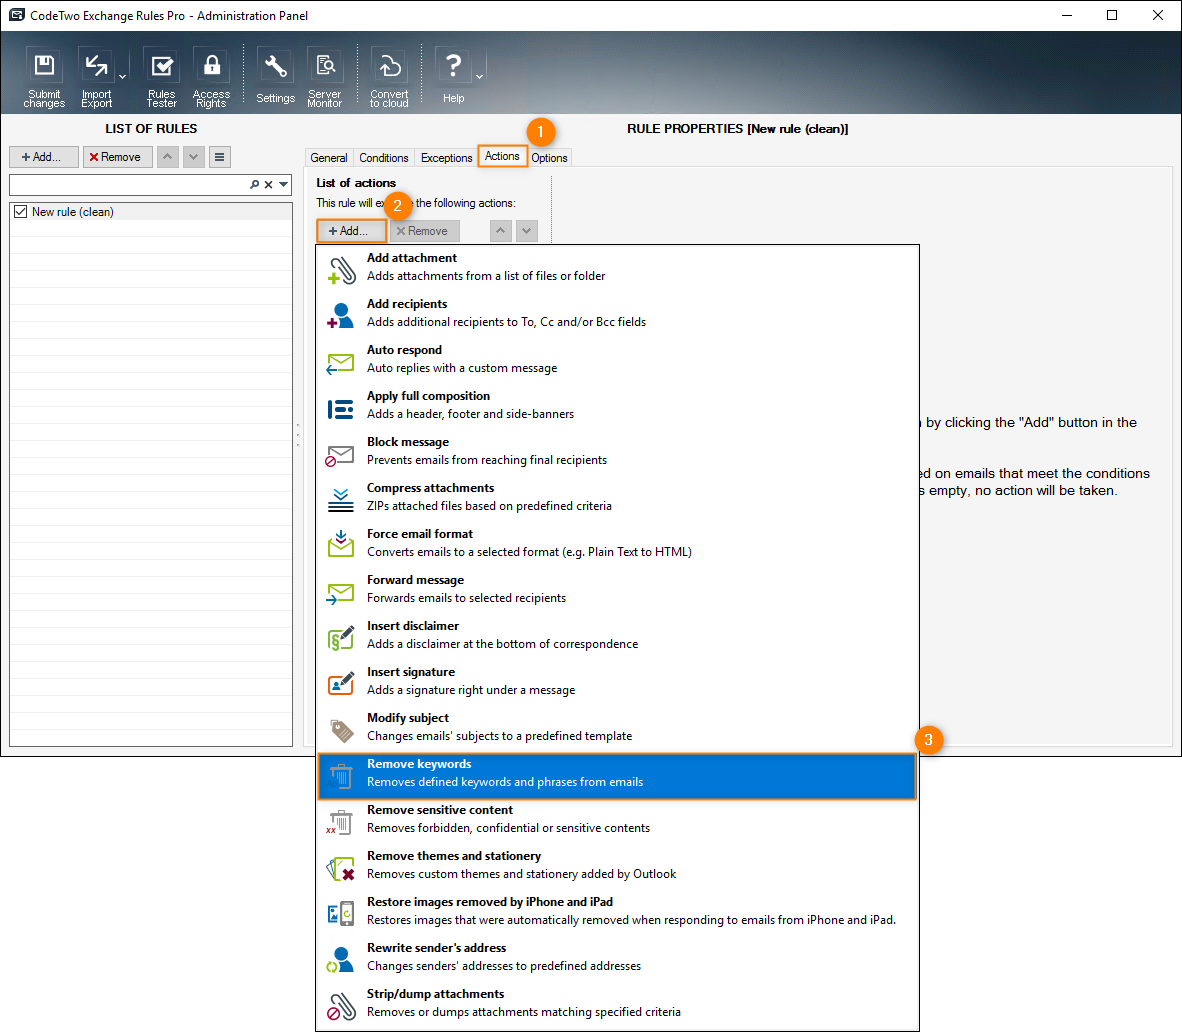This screenshot has width=1182, height=1032.
Task: Launch the Rules Tester
Action: click(x=161, y=78)
